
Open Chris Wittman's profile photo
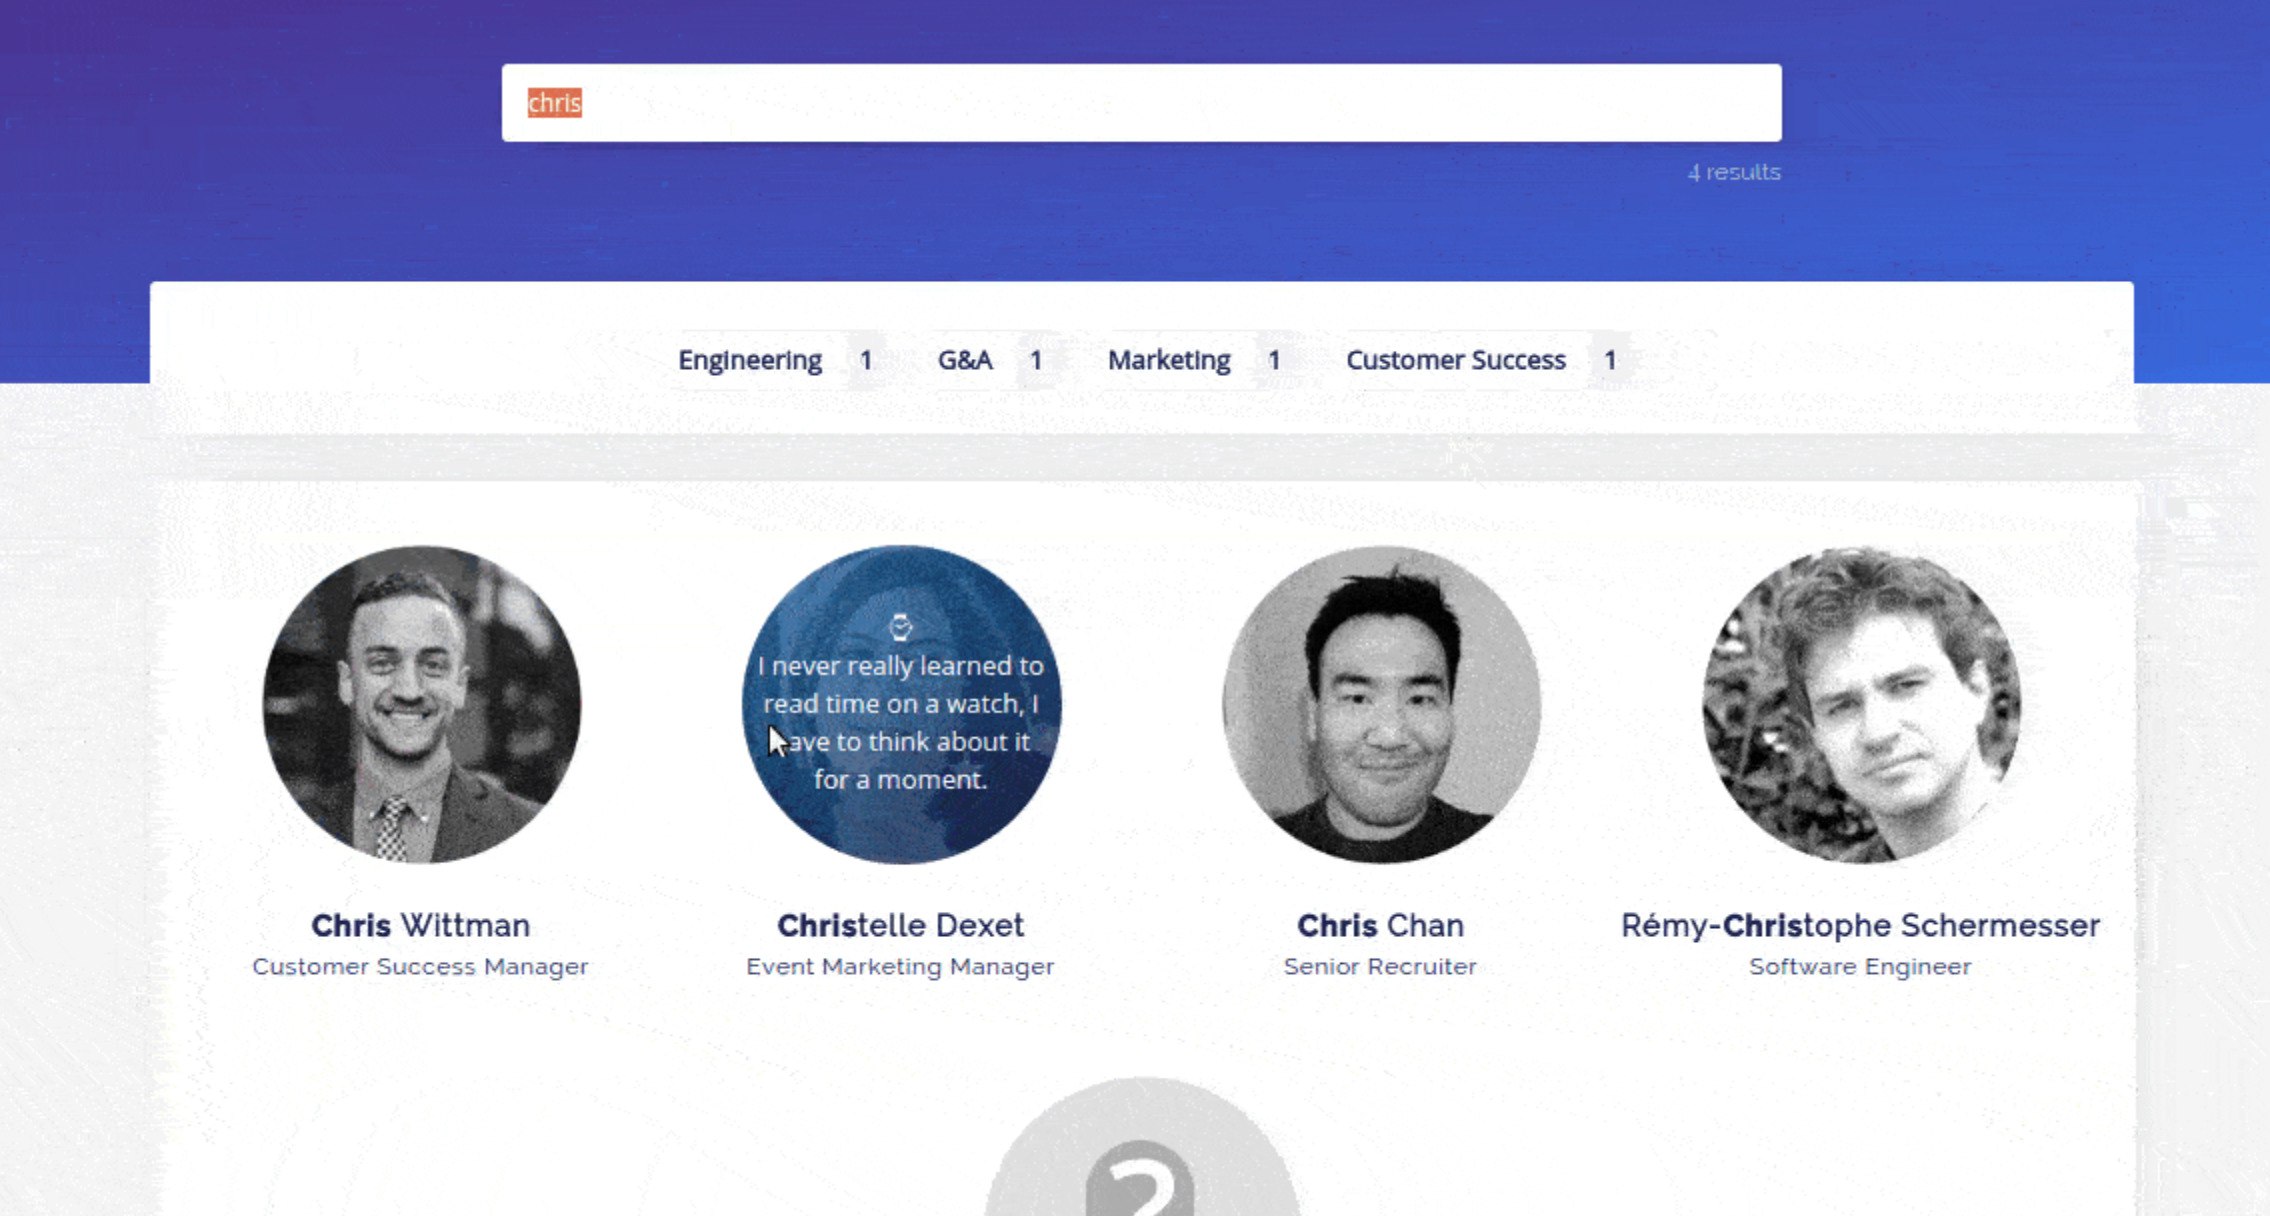(421, 704)
